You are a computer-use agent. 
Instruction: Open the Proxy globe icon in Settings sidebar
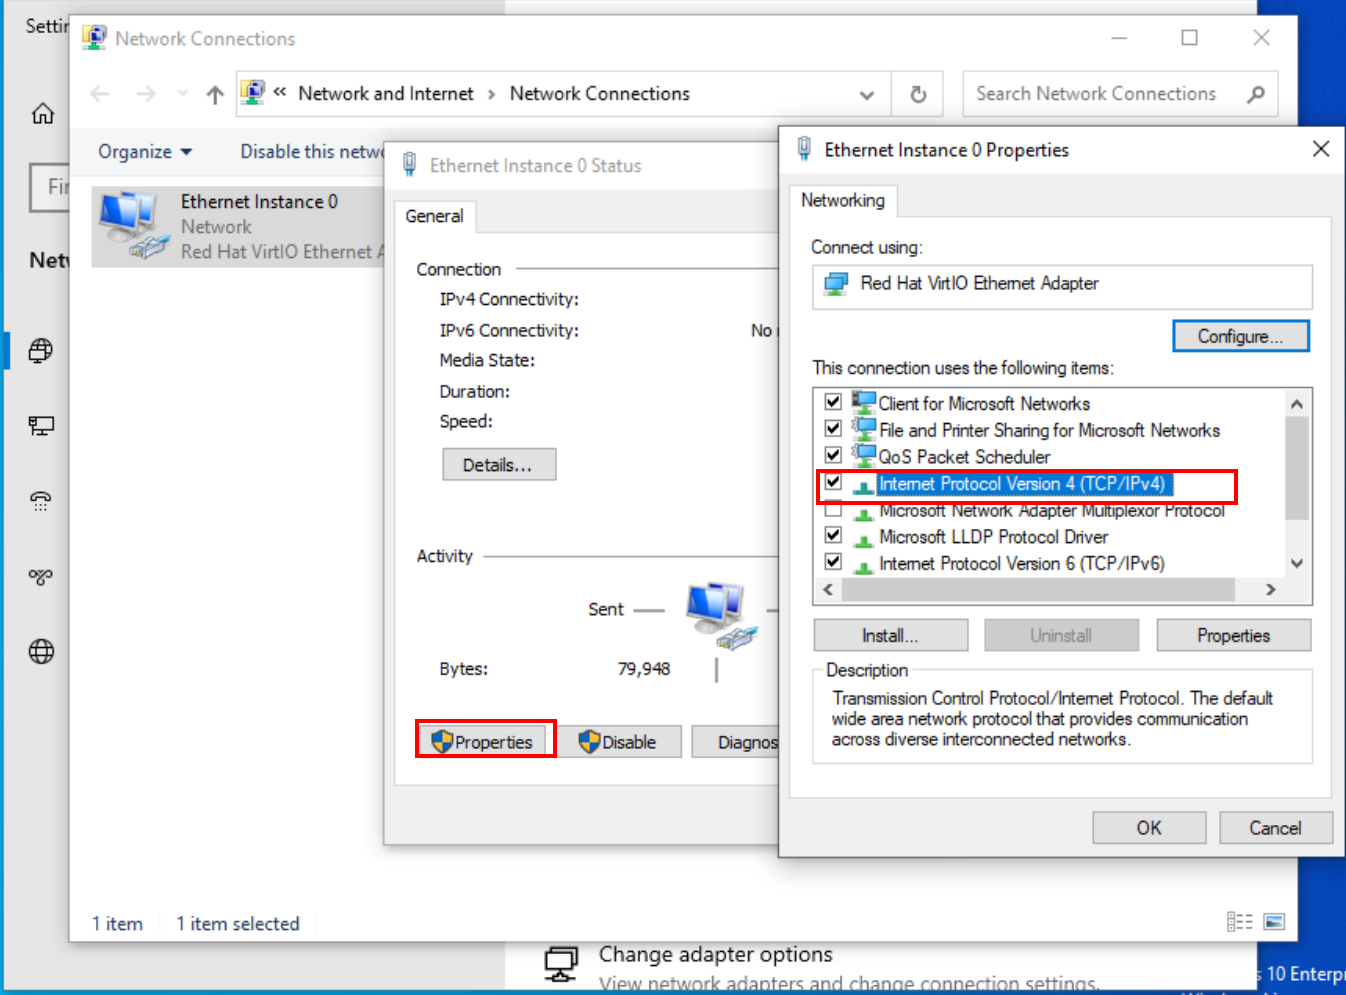pos(41,652)
